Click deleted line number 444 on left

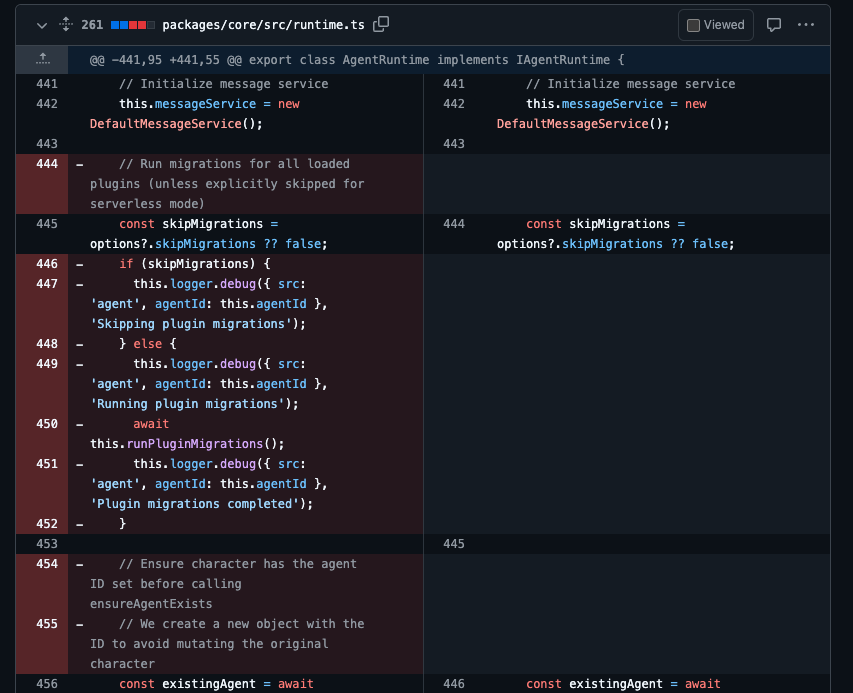click(x=46, y=164)
